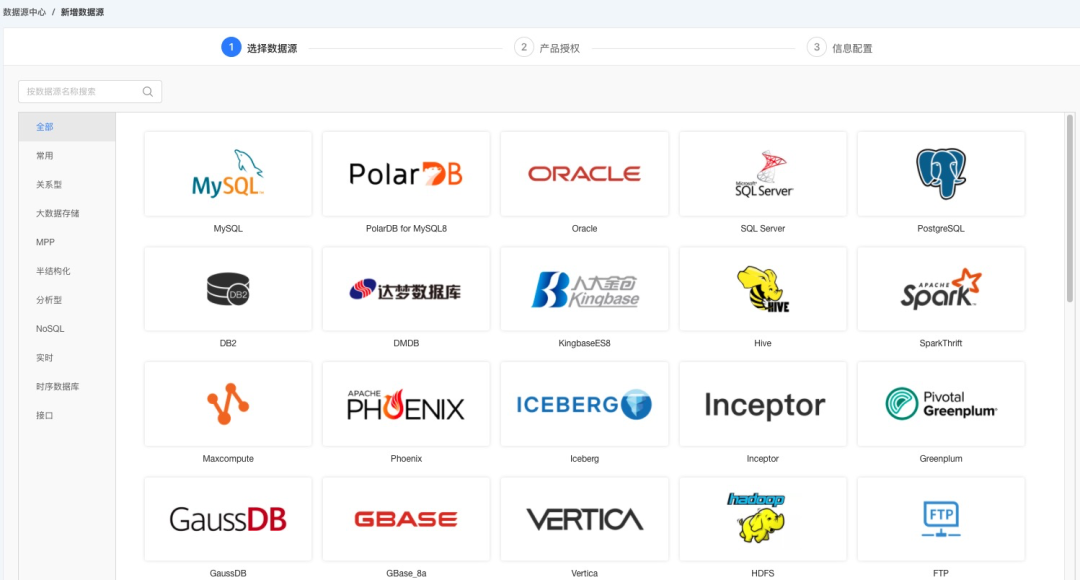Focus the data source name search field
1080x580 pixels.
coord(90,92)
